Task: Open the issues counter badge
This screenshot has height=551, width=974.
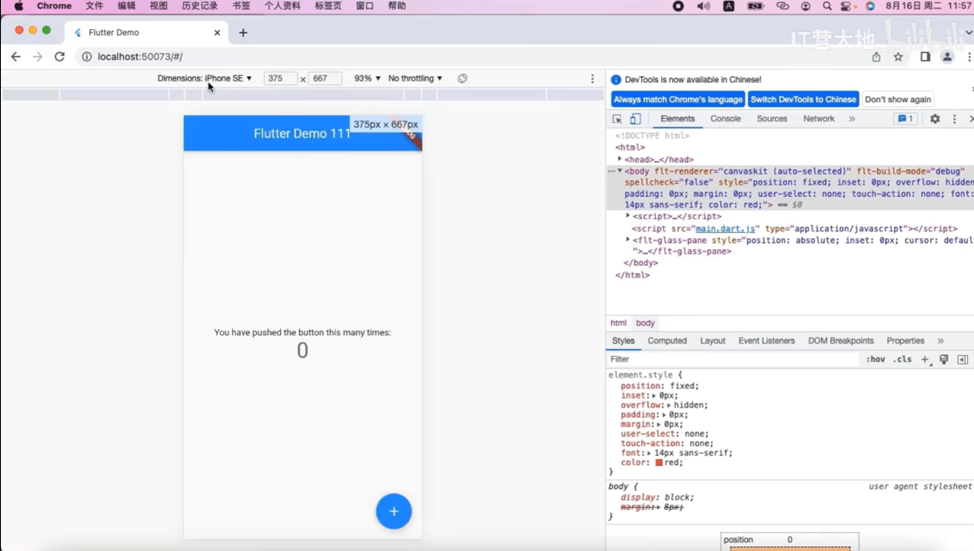Action: (906, 119)
